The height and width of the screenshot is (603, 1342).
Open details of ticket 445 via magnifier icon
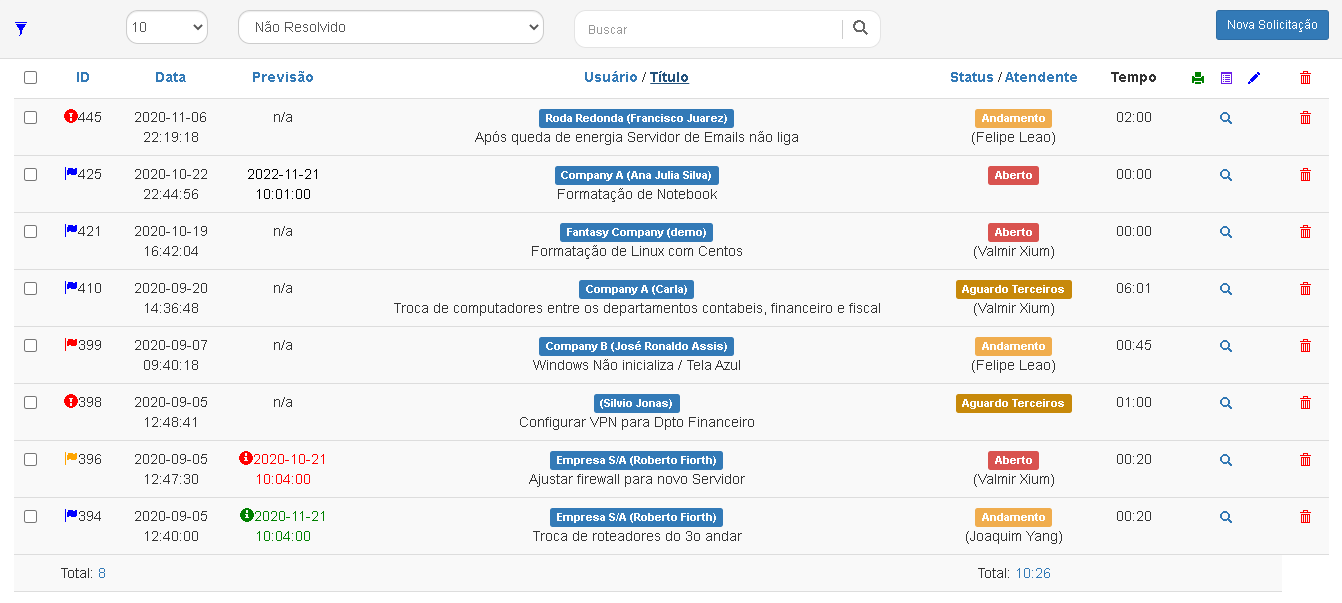[1226, 118]
